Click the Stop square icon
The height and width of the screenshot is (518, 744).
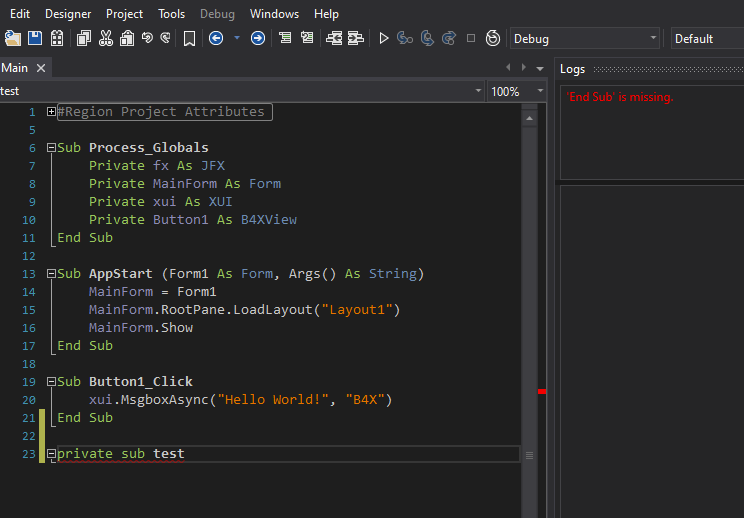pos(471,38)
